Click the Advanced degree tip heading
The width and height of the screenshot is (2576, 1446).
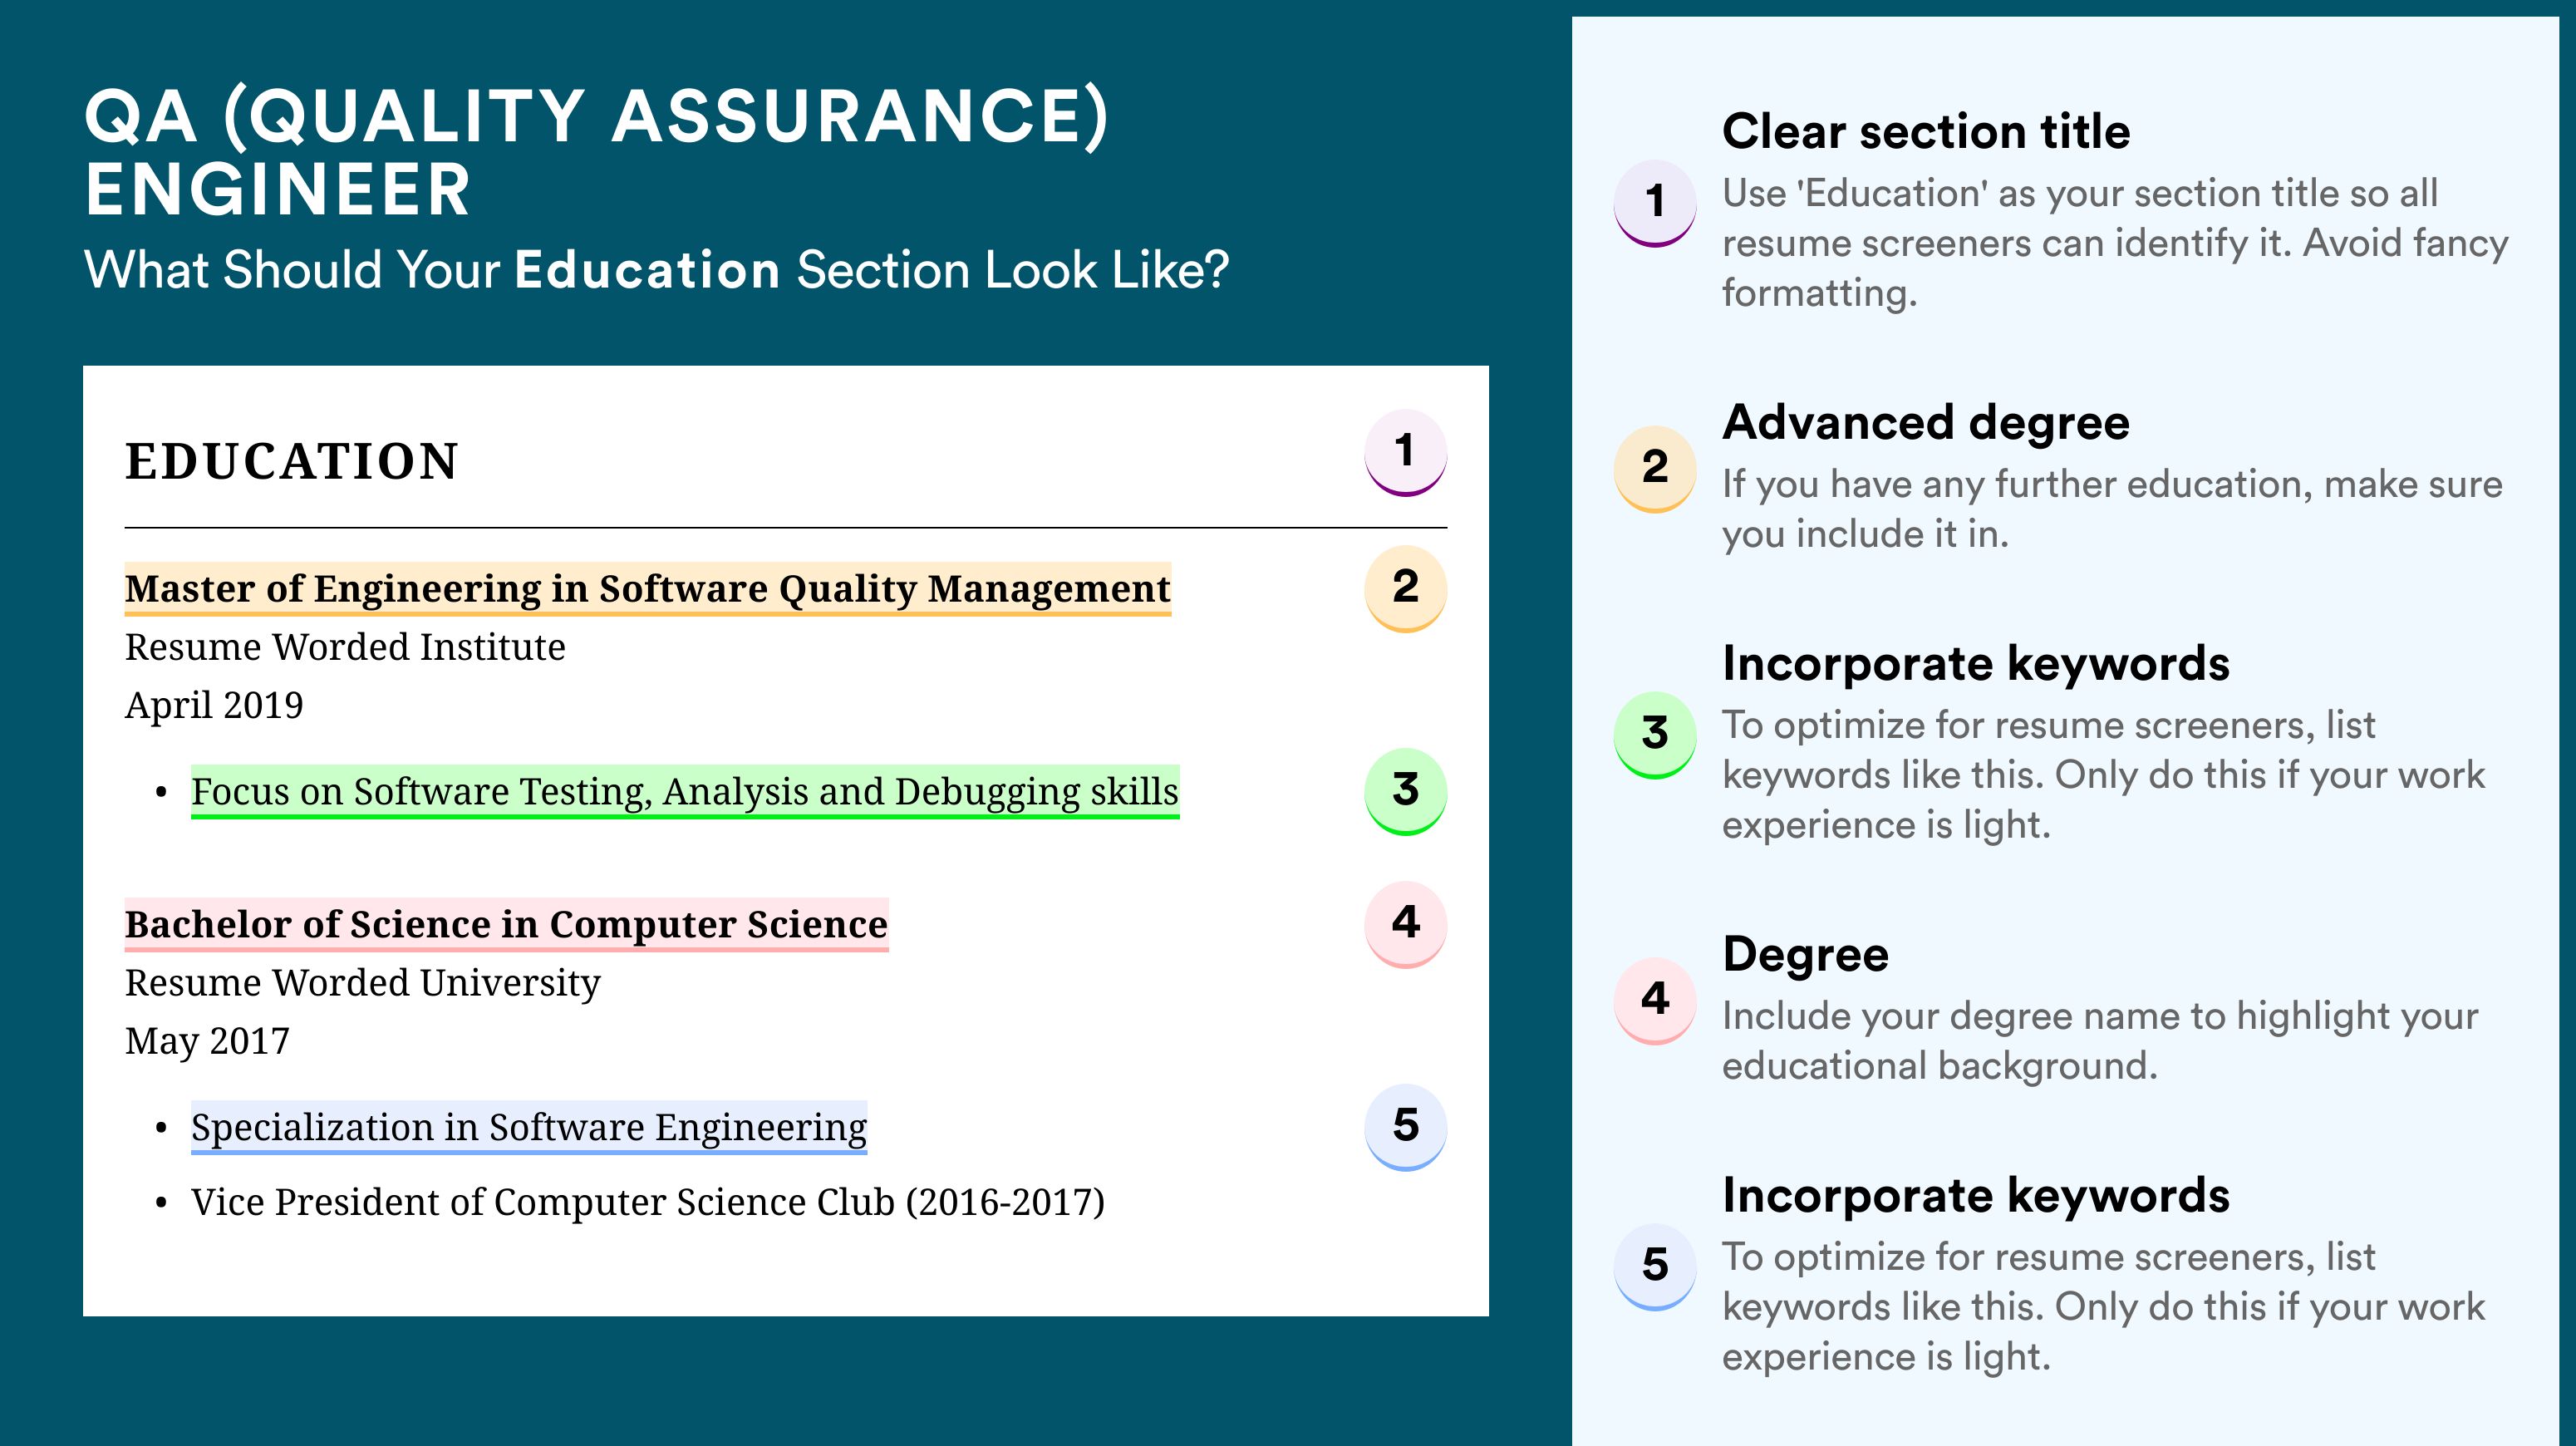1926,423
